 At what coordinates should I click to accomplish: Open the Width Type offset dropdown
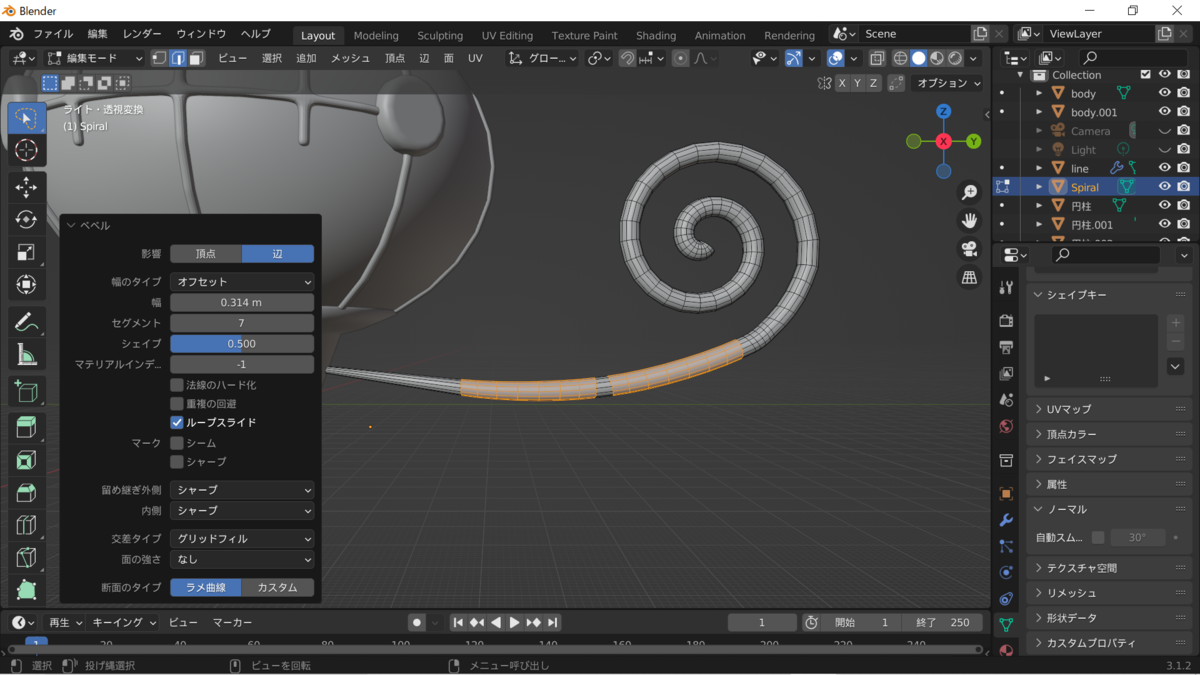pyautogui.click(x=242, y=282)
